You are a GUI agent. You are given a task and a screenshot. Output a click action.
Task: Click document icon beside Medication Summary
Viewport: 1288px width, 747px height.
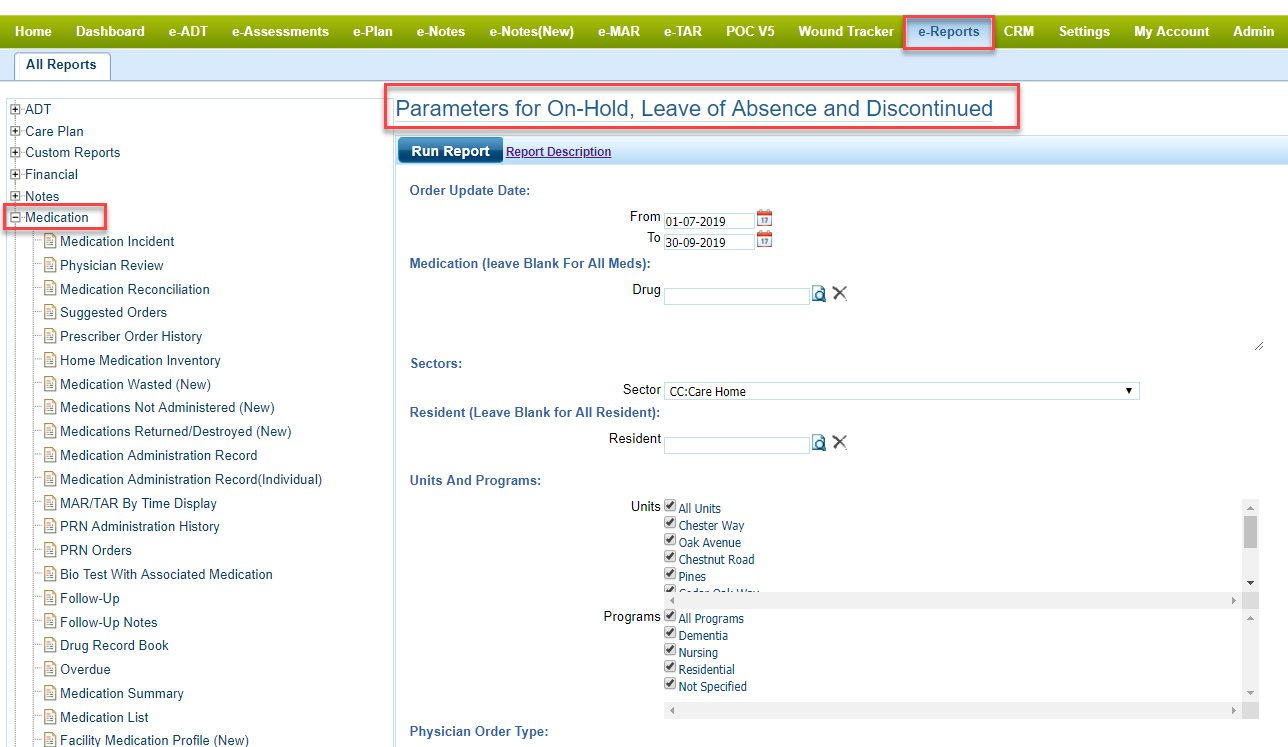(x=50, y=693)
